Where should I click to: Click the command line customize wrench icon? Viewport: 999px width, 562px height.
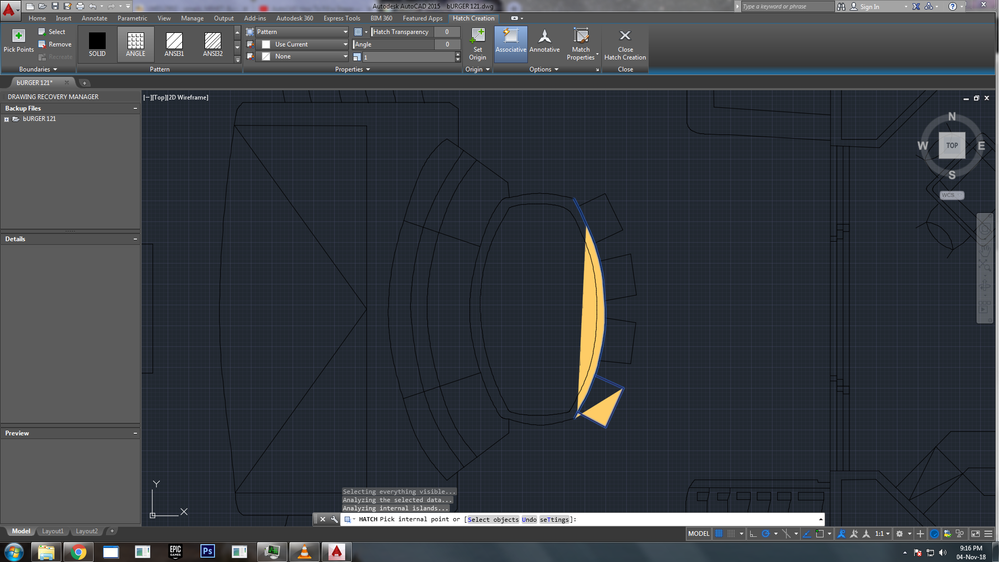click(334, 519)
